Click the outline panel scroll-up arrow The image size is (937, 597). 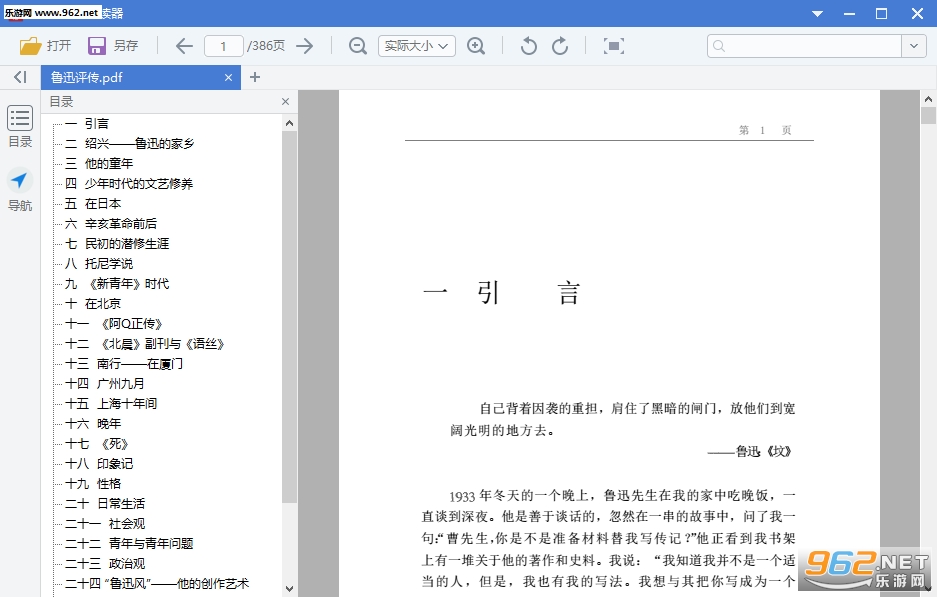coord(289,124)
